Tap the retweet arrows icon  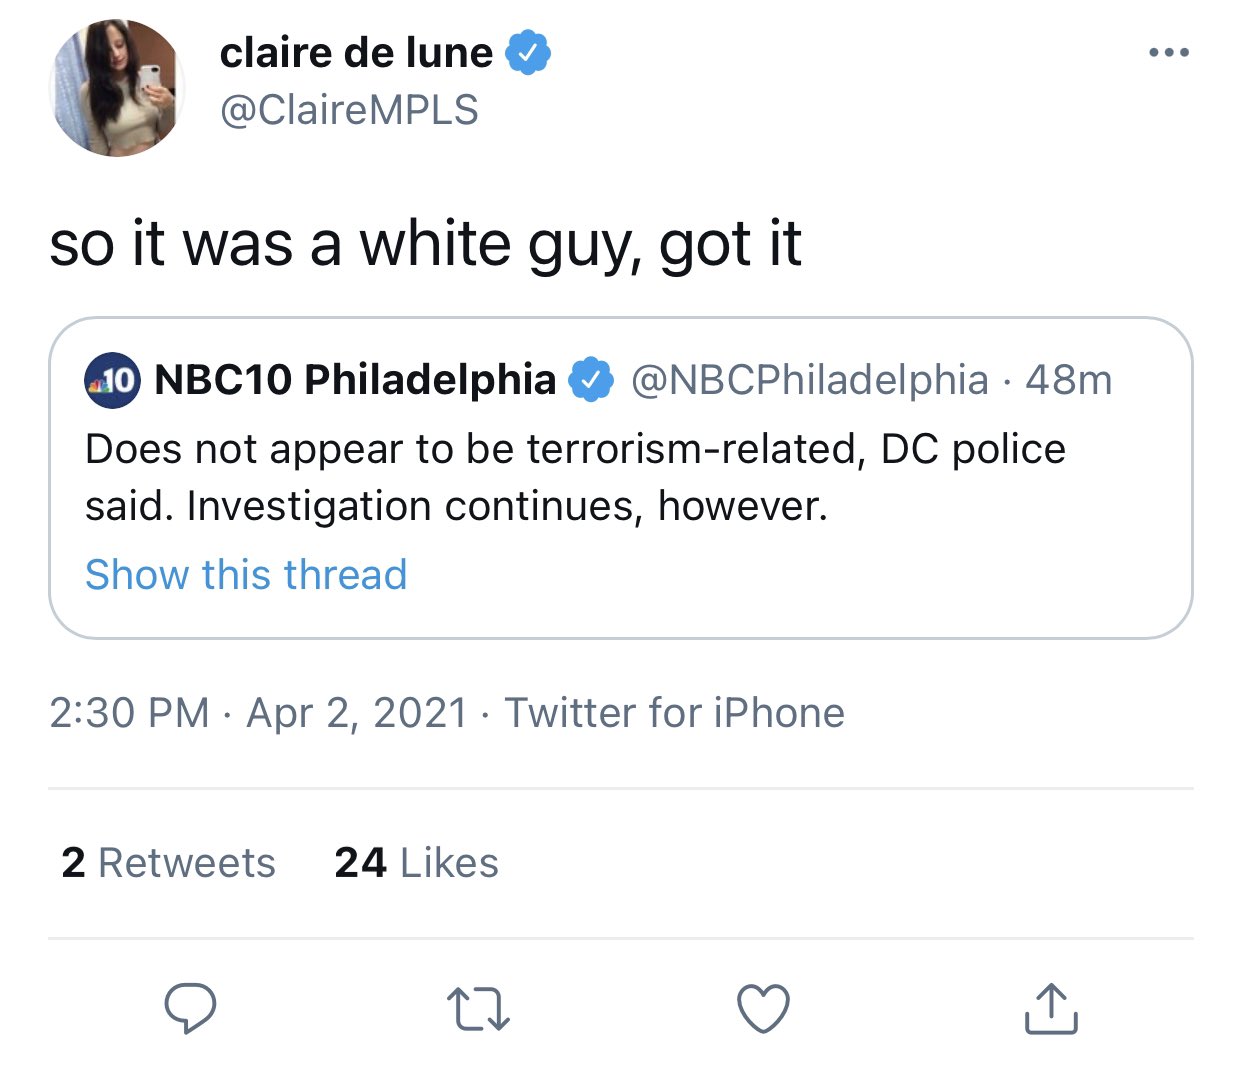point(478,1008)
